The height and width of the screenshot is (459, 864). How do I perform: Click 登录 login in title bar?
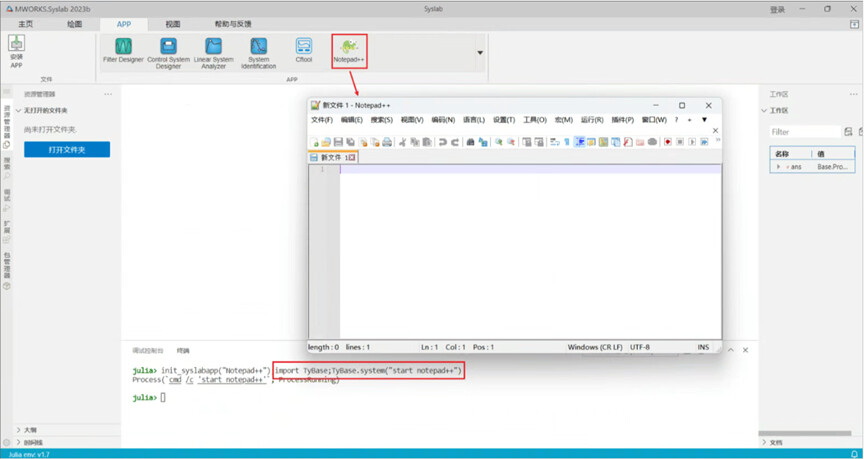(x=777, y=9)
